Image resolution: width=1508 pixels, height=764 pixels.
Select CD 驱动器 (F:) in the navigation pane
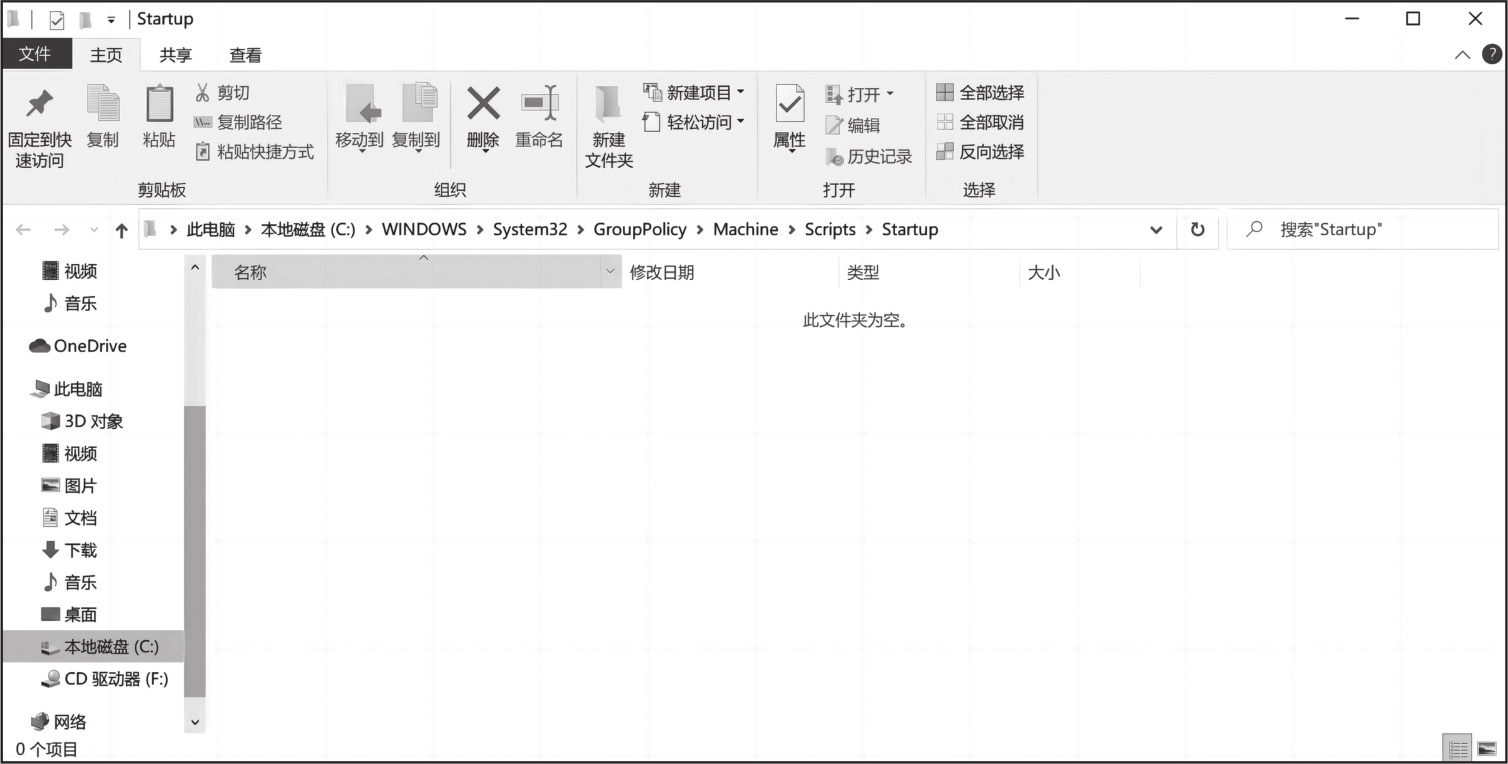(x=105, y=679)
